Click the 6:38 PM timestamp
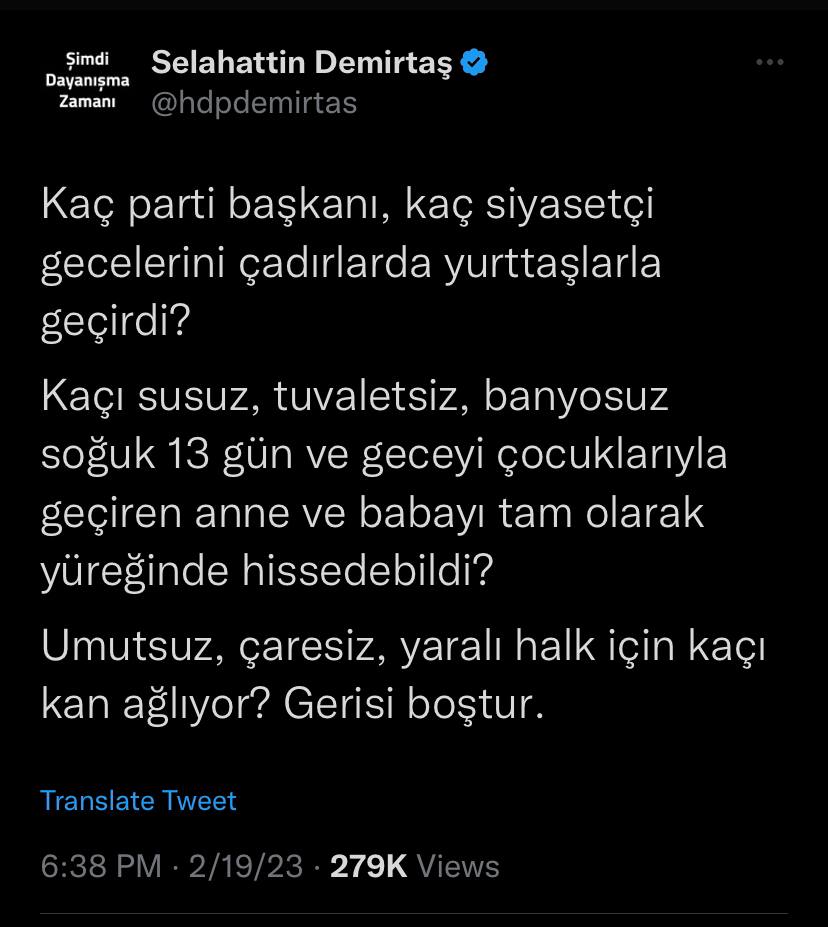Viewport: 828px width, 927px height. [x=100, y=866]
